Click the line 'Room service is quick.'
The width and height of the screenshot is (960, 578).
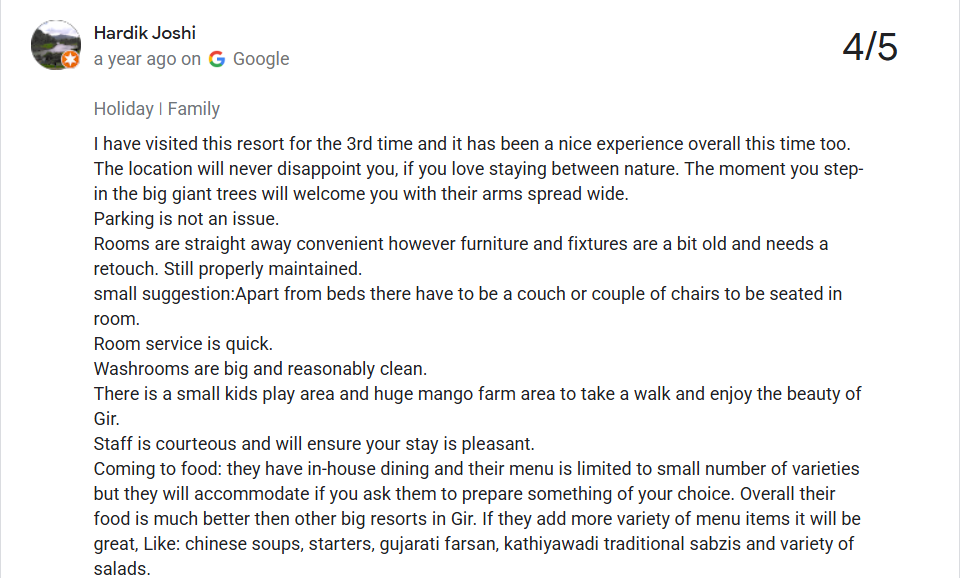tap(183, 343)
